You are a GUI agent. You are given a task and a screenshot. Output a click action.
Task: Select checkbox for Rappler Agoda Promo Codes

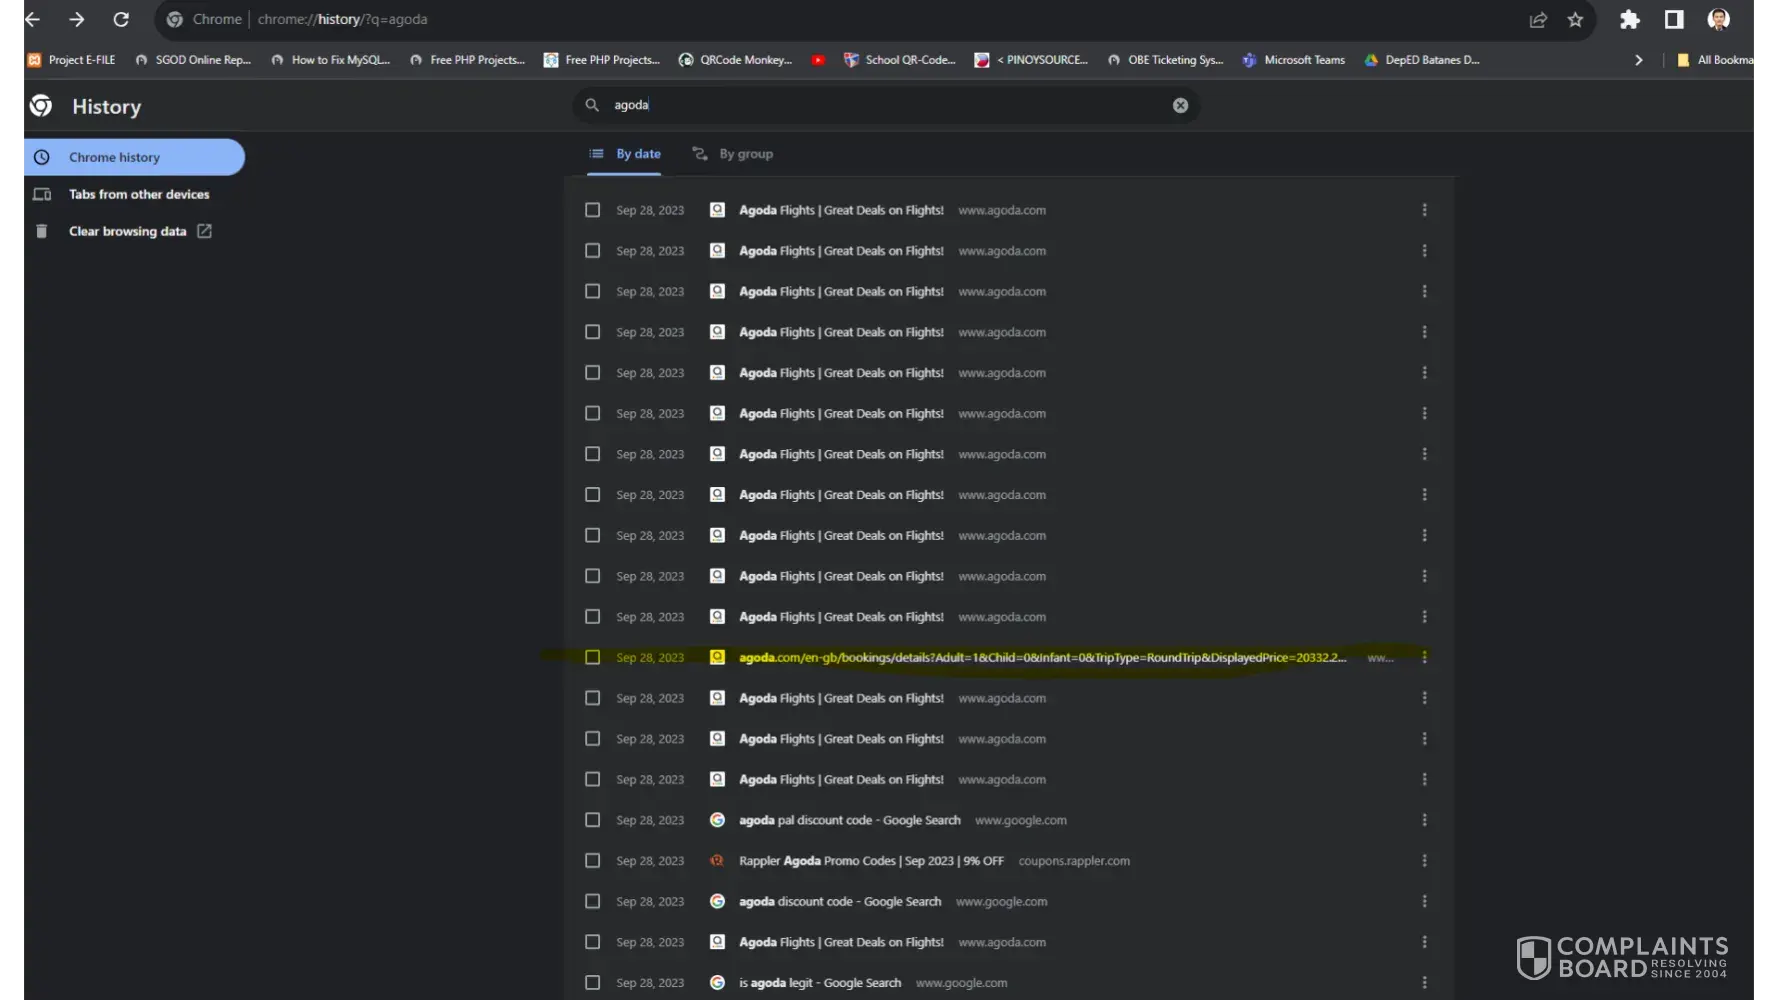tap(593, 861)
